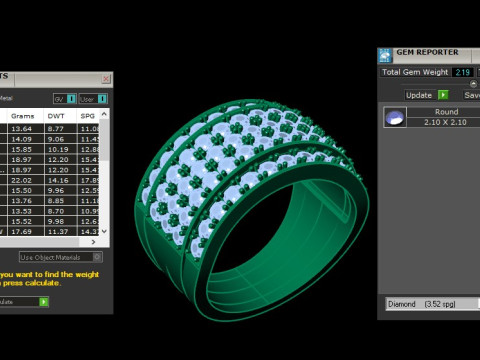Select the 9.06 DWT cell
The width and height of the screenshot is (480, 360).
pyautogui.click(x=60, y=139)
